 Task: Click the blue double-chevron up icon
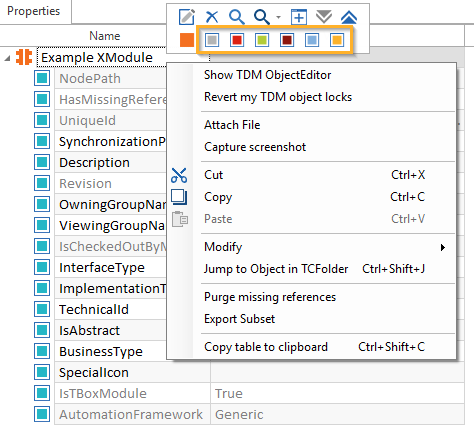coord(349,17)
